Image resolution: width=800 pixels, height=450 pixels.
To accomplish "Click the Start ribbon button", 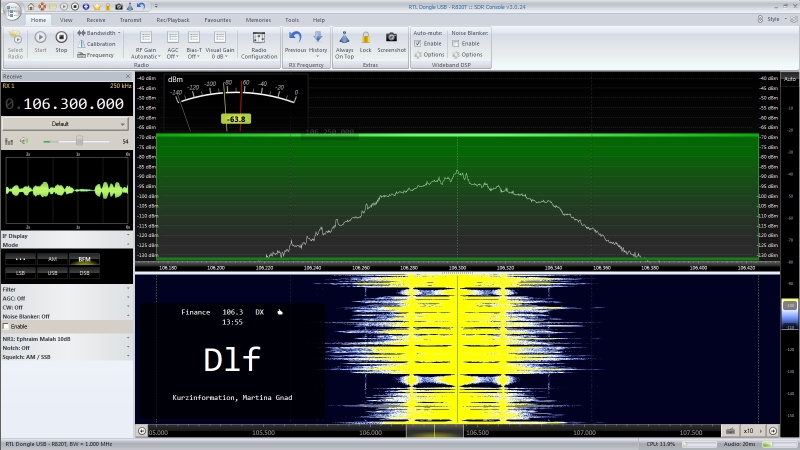I will click(x=40, y=41).
